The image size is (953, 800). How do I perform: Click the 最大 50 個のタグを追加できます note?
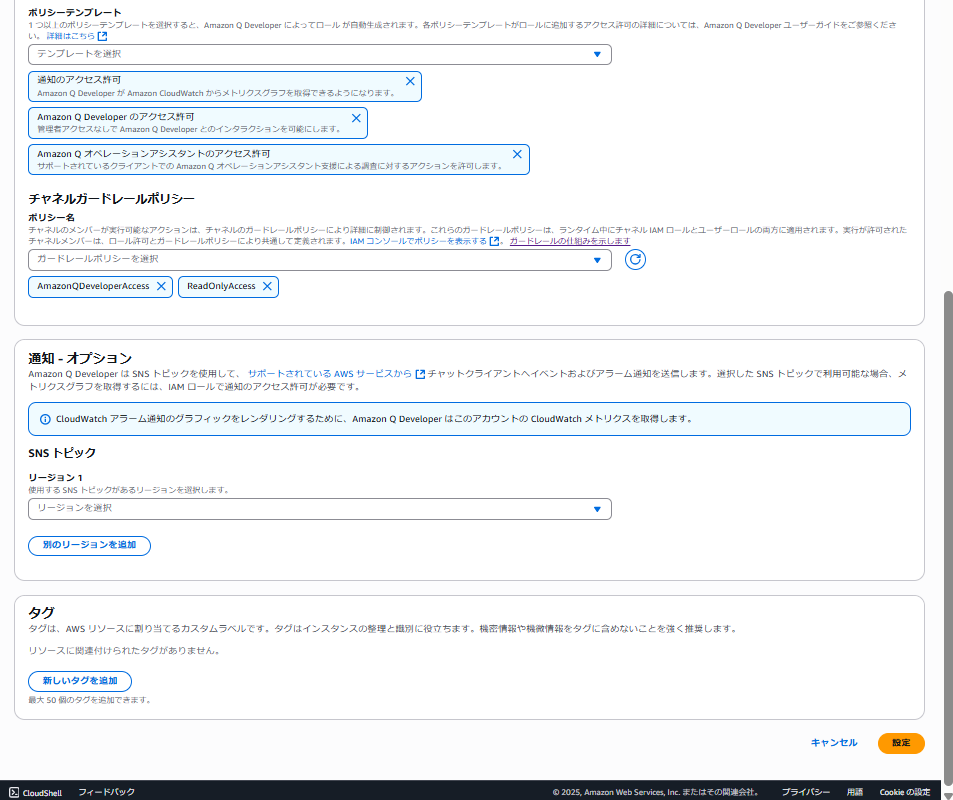click(89, 700)
